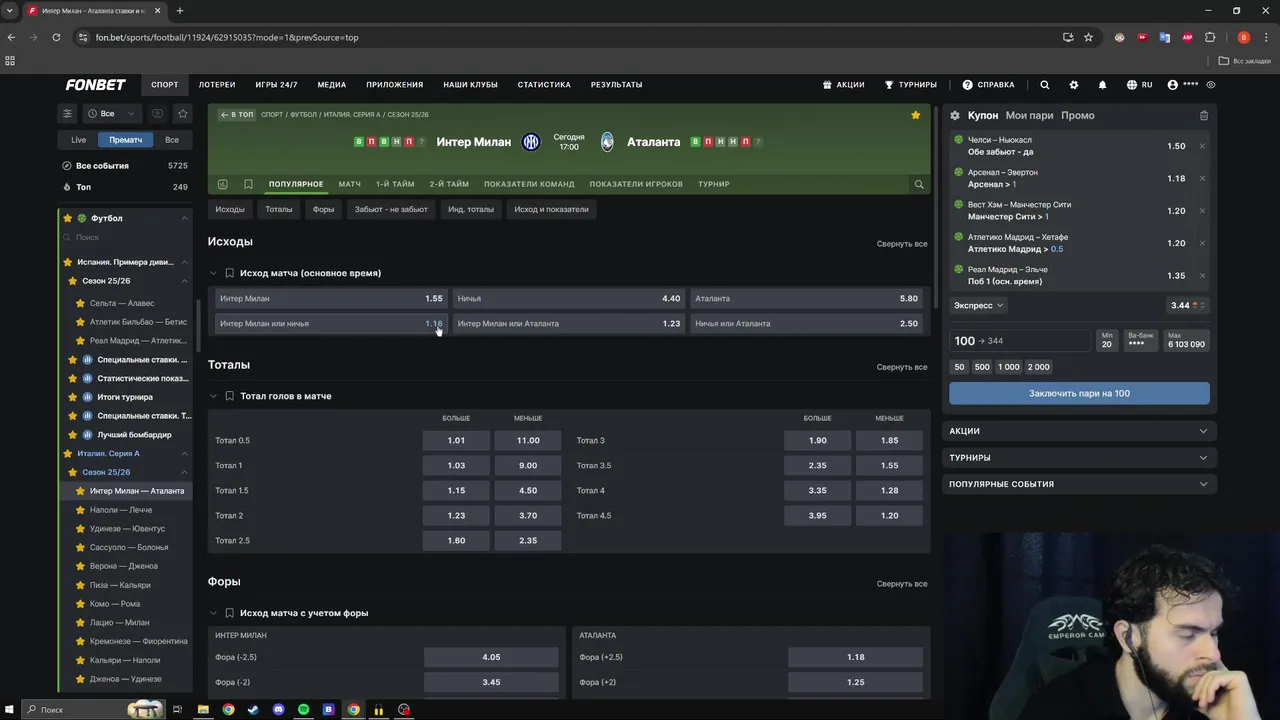Toggle favorite star for Наполи — Лечче
1280x720 pixels.
pyautogui.click(x=80, y=510)
